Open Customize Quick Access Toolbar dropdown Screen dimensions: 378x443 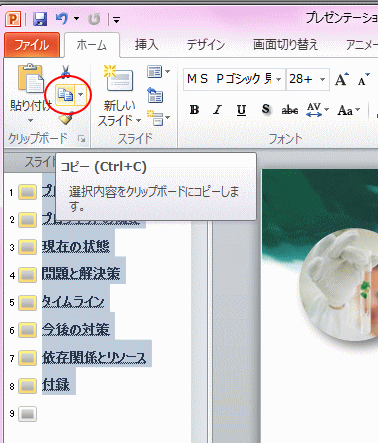click(116, 20)
